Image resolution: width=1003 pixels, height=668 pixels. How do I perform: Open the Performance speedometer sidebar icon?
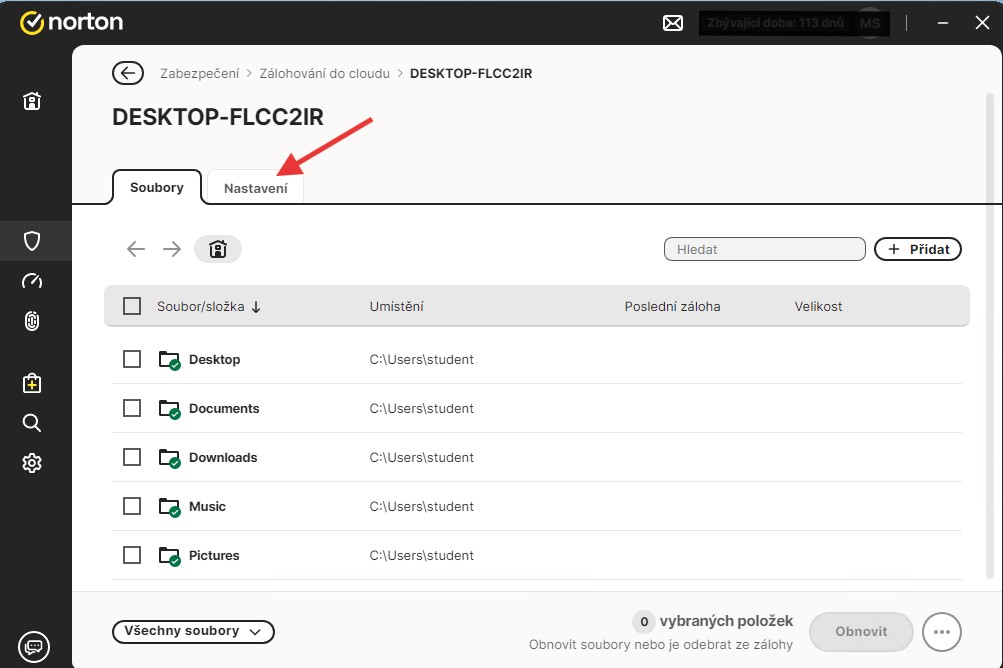(x=32, y=281)
